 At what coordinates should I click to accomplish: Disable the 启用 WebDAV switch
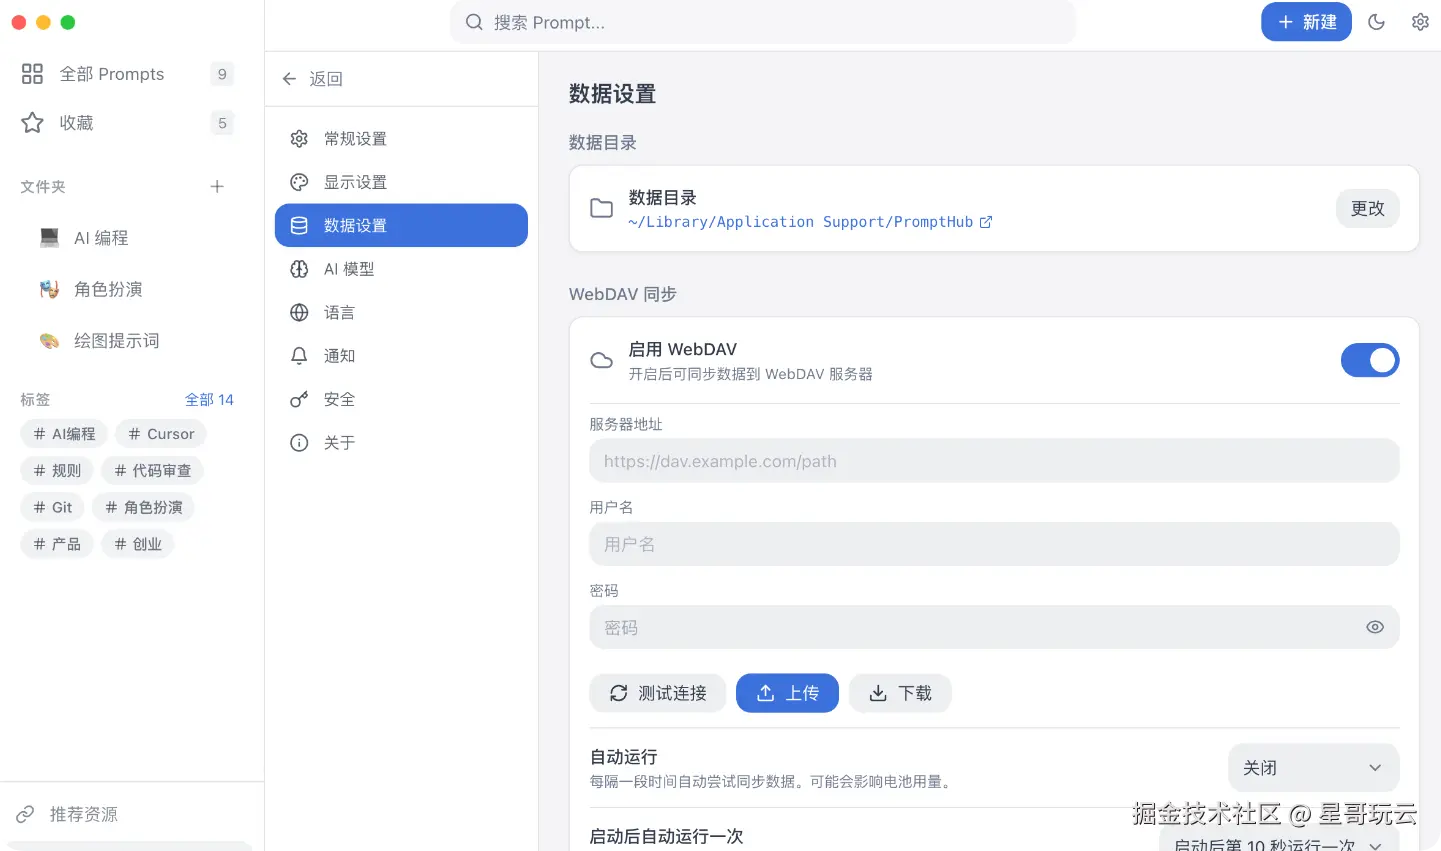click(x=1370, y=360)
